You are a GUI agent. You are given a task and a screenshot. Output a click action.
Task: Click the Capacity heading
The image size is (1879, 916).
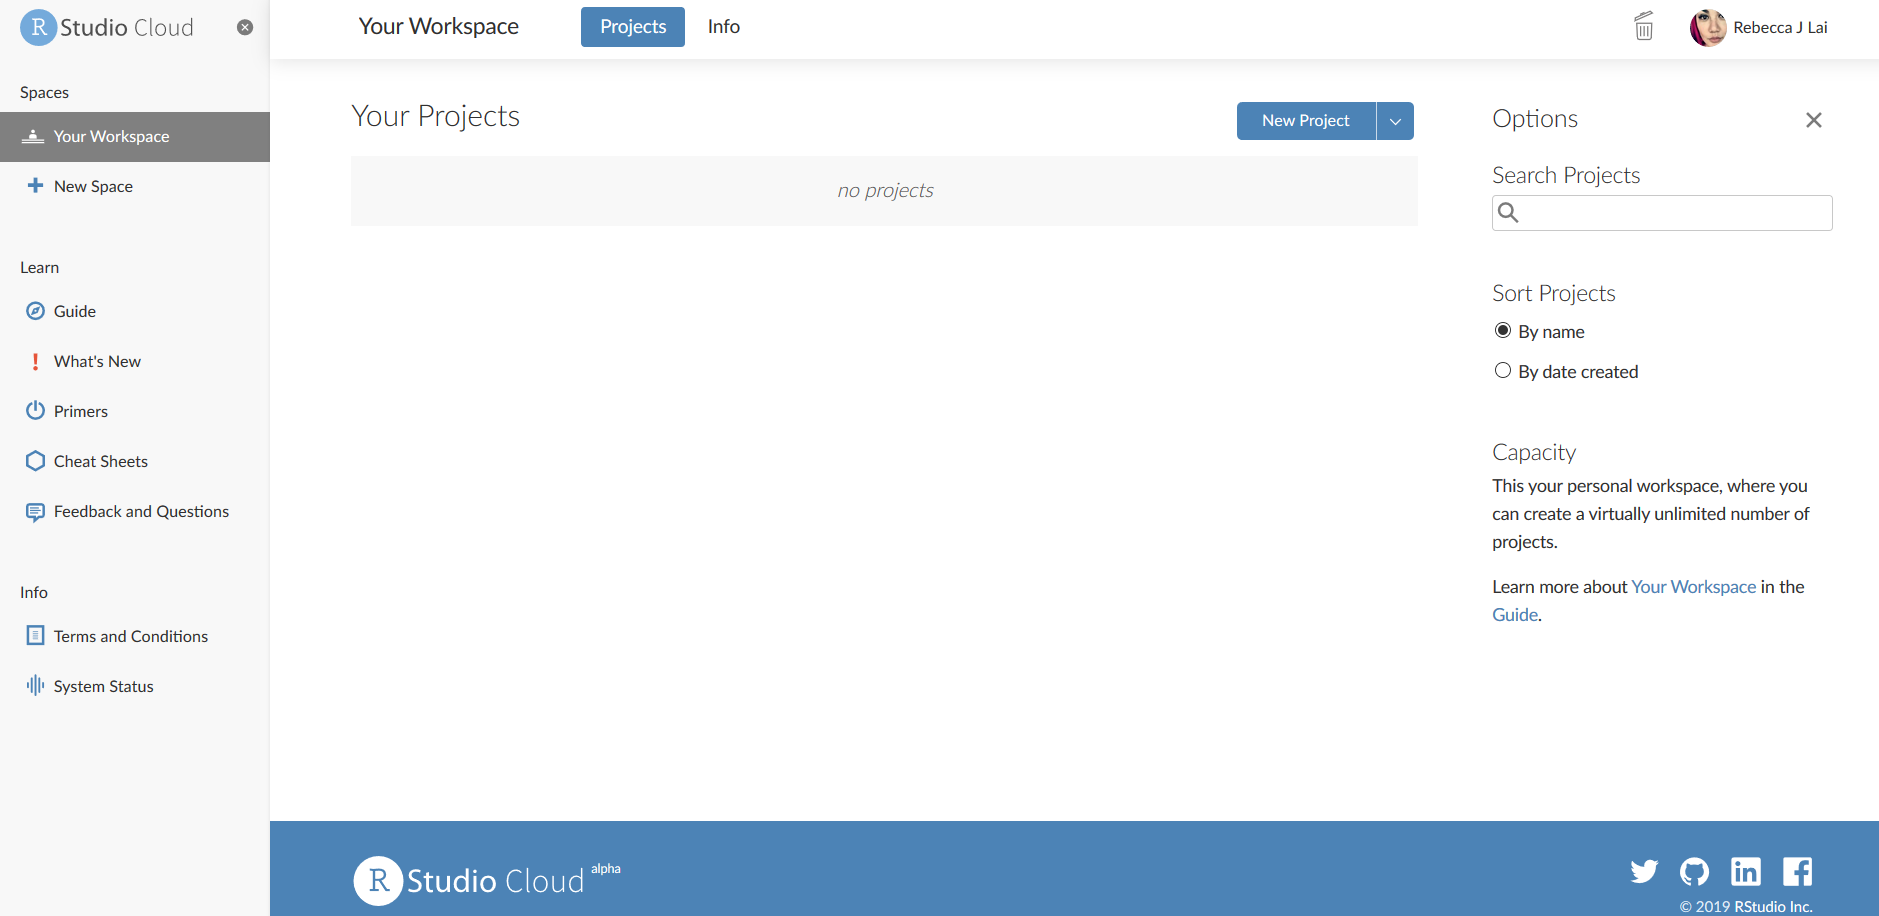[1534, 453]
